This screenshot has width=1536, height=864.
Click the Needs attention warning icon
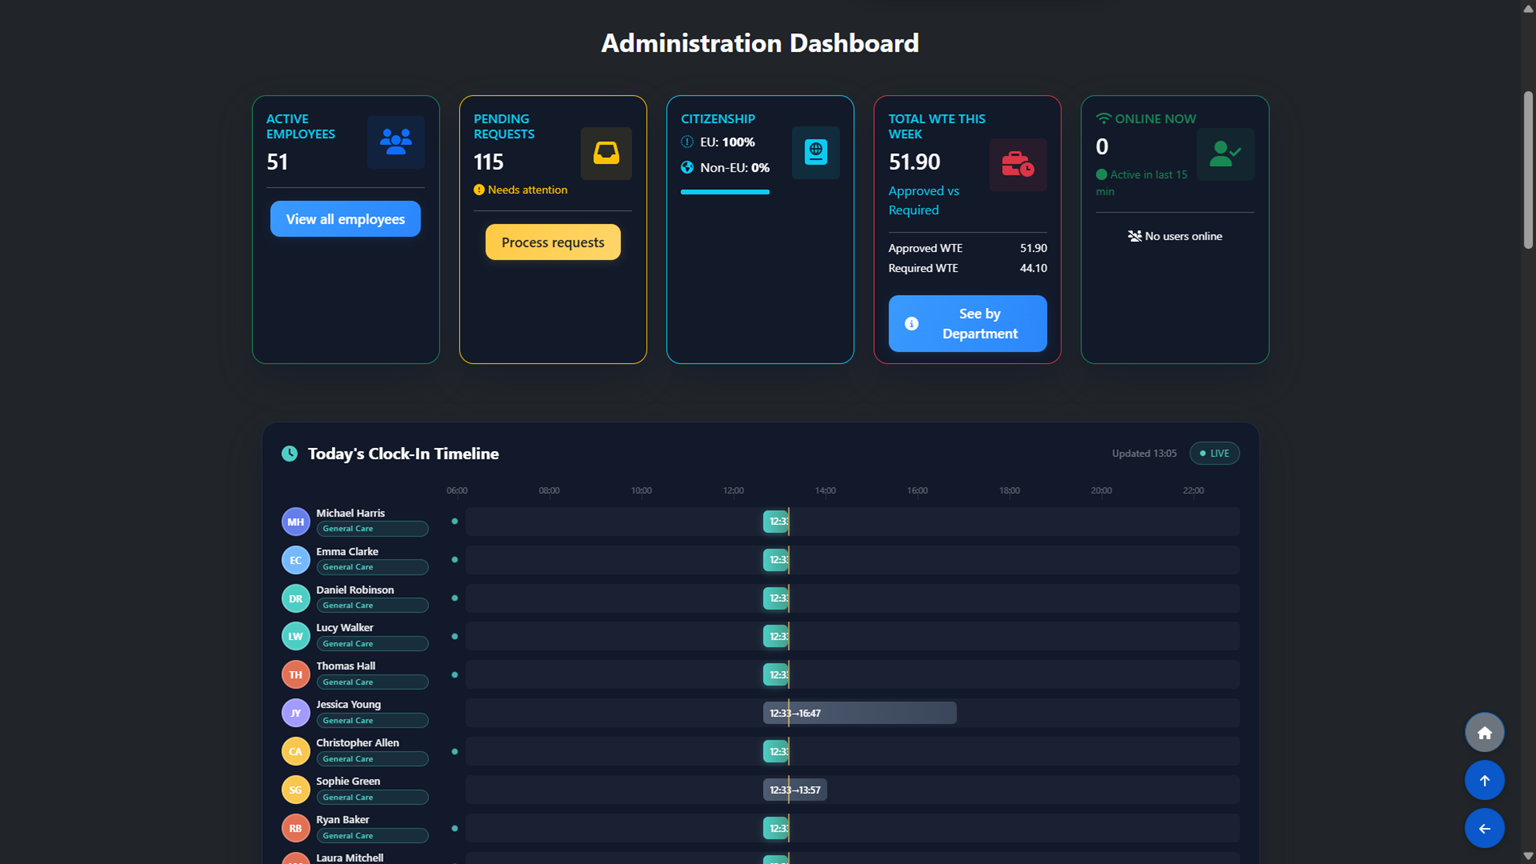coord(479,190)
